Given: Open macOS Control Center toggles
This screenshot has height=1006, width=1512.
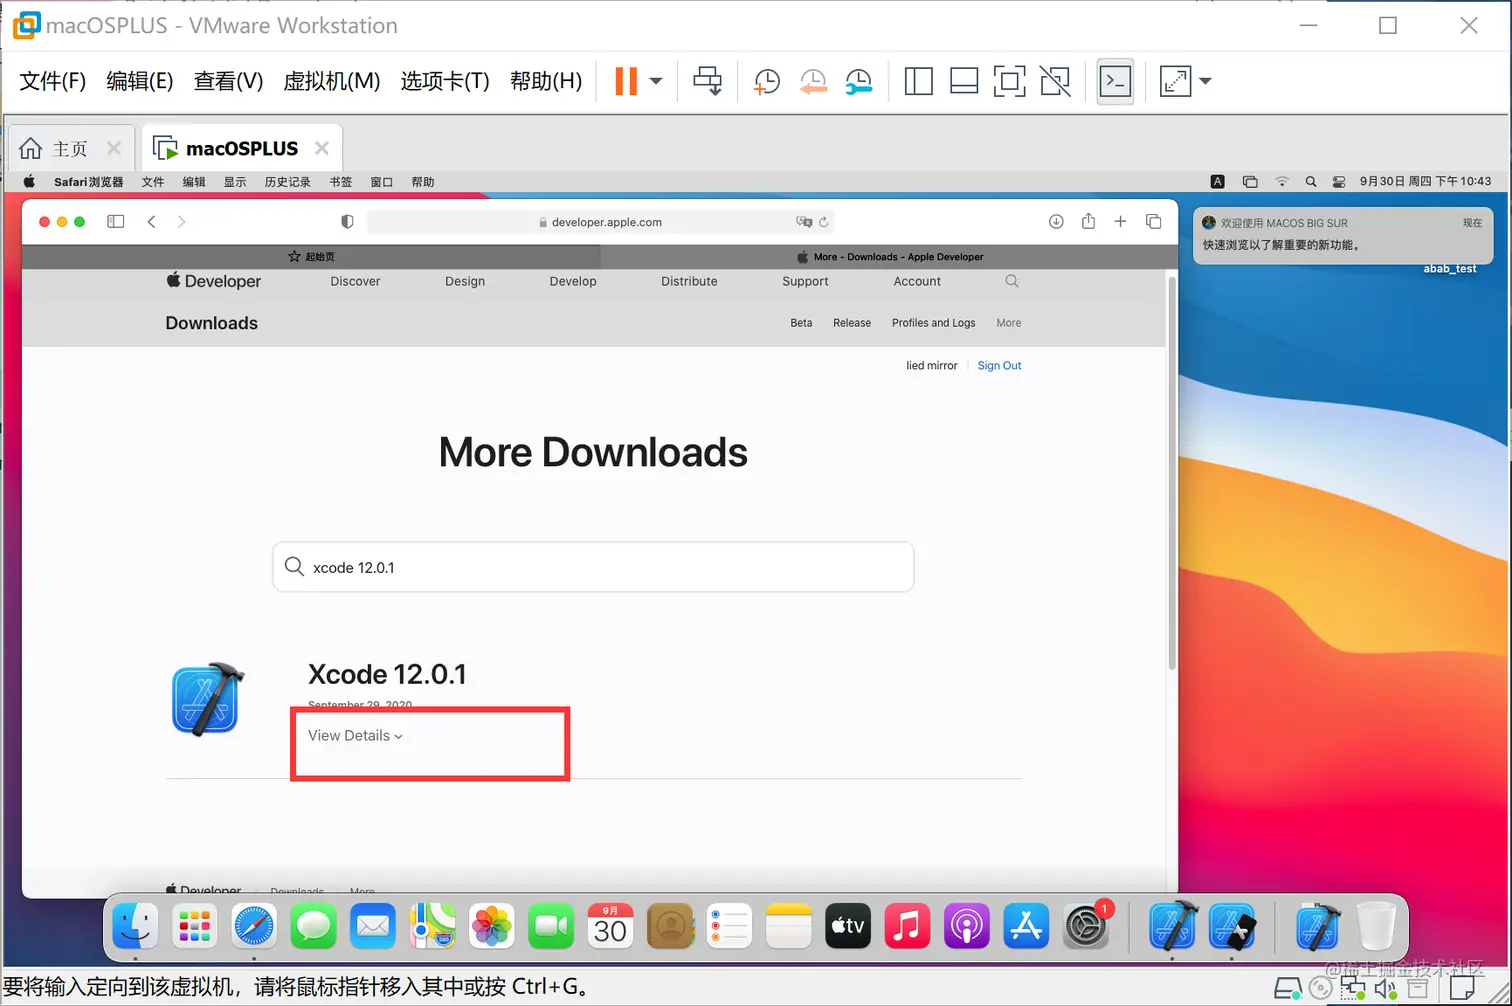Looking at the screenshot, I should click(x=1339, y=182).
